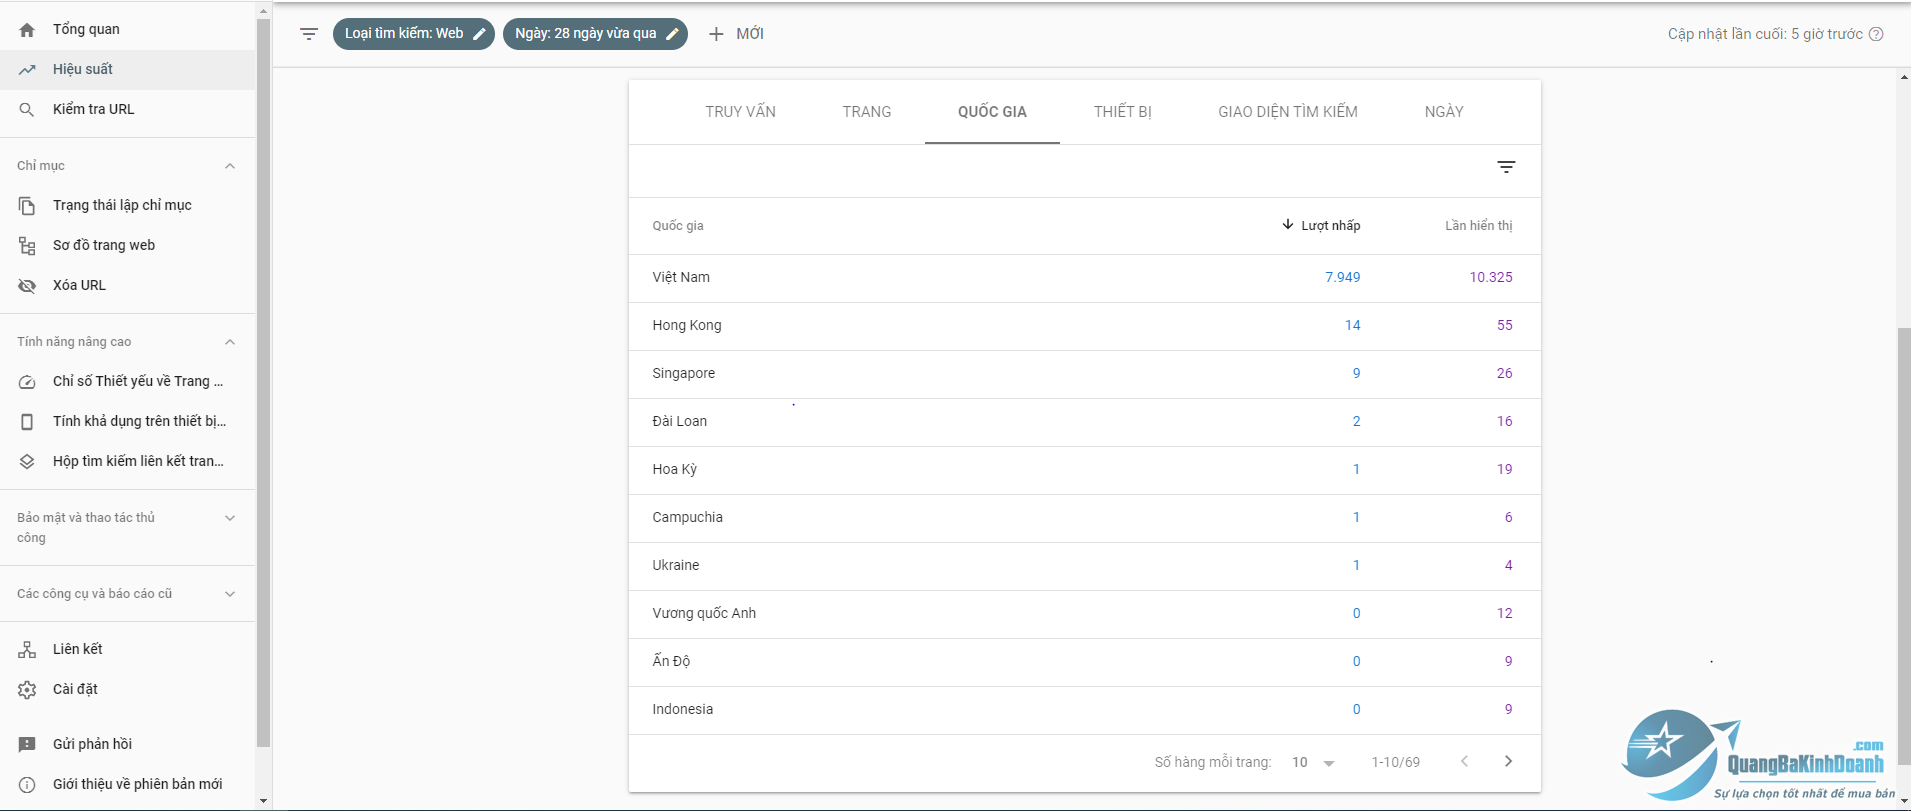1911x811 pixels.
Task: Click Kiểm tra URL search icon
Action: (27, 110)
